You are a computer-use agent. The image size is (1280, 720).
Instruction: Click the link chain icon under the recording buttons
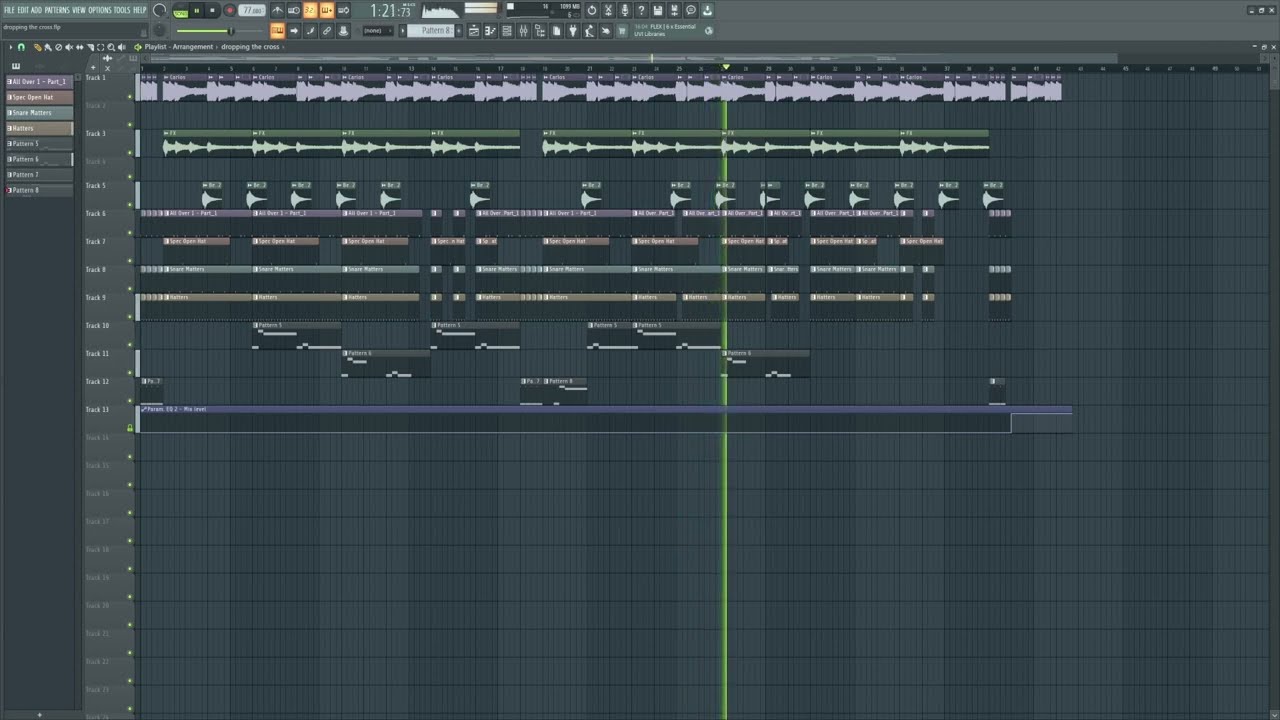(326, 31)
